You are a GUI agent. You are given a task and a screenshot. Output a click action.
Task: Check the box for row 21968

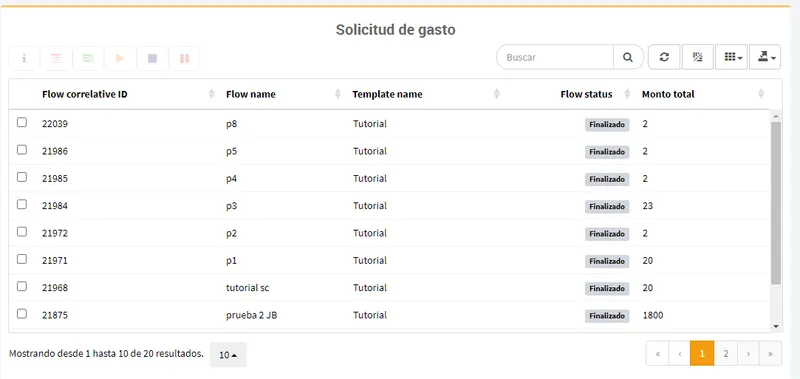point(22,286)
